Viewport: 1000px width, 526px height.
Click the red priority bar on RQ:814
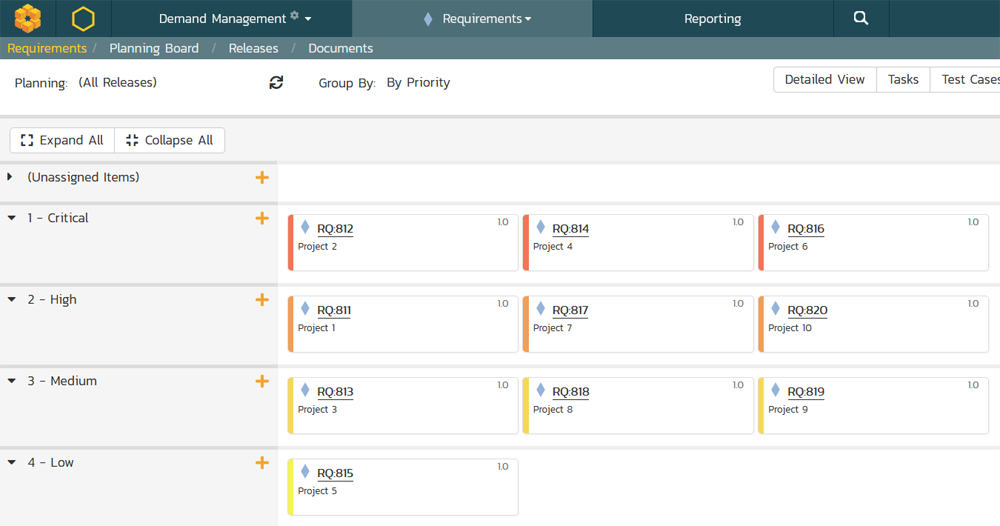[x=526, y=242]
